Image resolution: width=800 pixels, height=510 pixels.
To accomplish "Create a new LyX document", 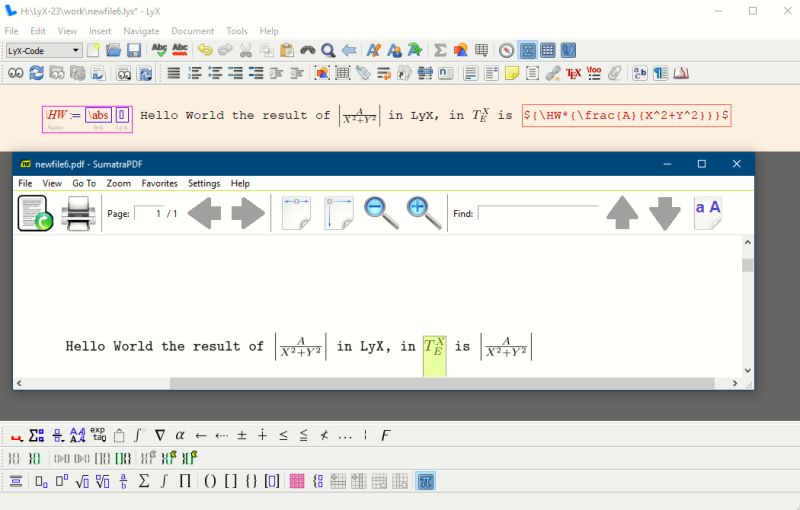I will coord(93,50).
